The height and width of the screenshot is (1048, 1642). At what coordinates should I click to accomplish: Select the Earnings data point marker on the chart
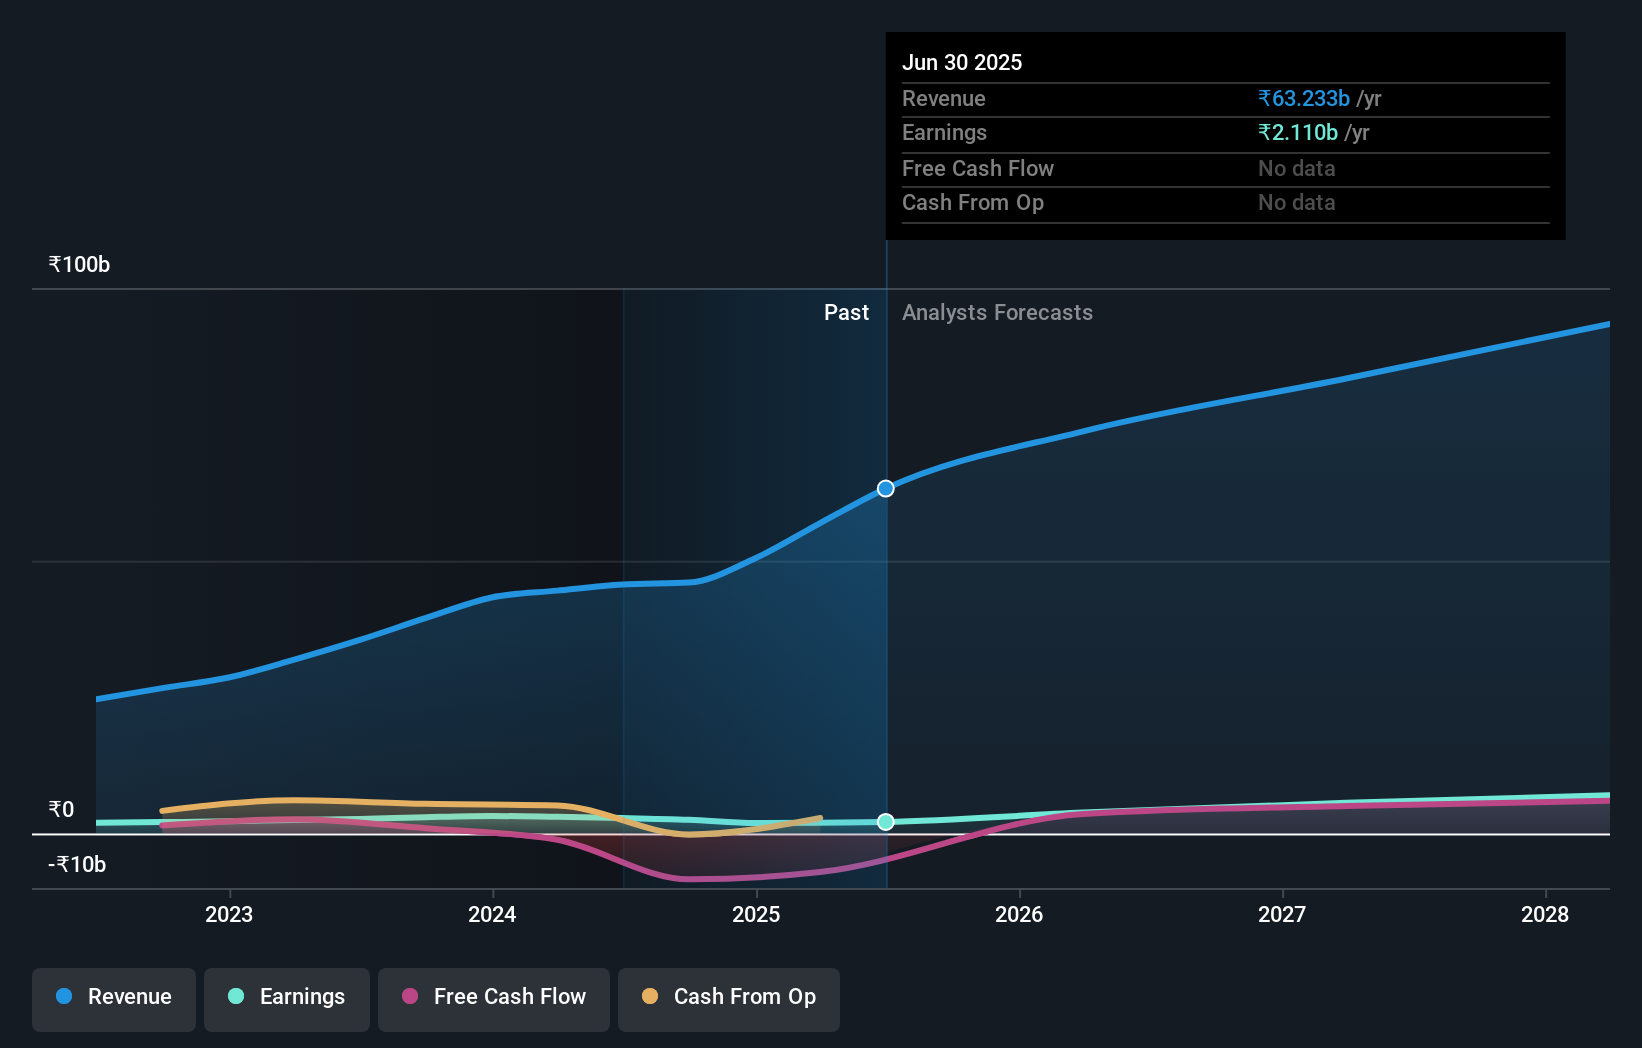click(x=884, y=822)
